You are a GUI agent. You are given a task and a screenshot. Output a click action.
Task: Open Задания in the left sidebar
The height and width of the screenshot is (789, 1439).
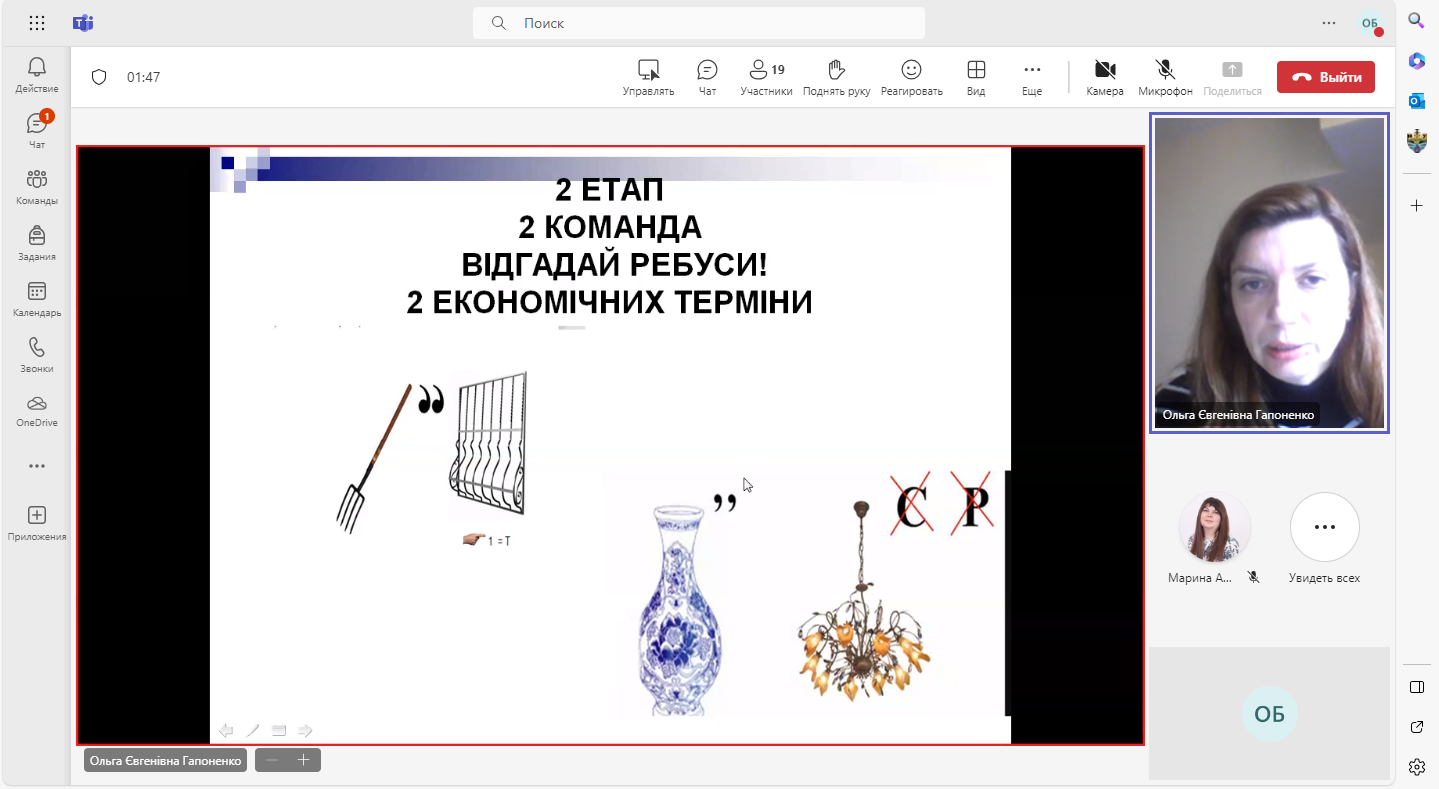37,243
